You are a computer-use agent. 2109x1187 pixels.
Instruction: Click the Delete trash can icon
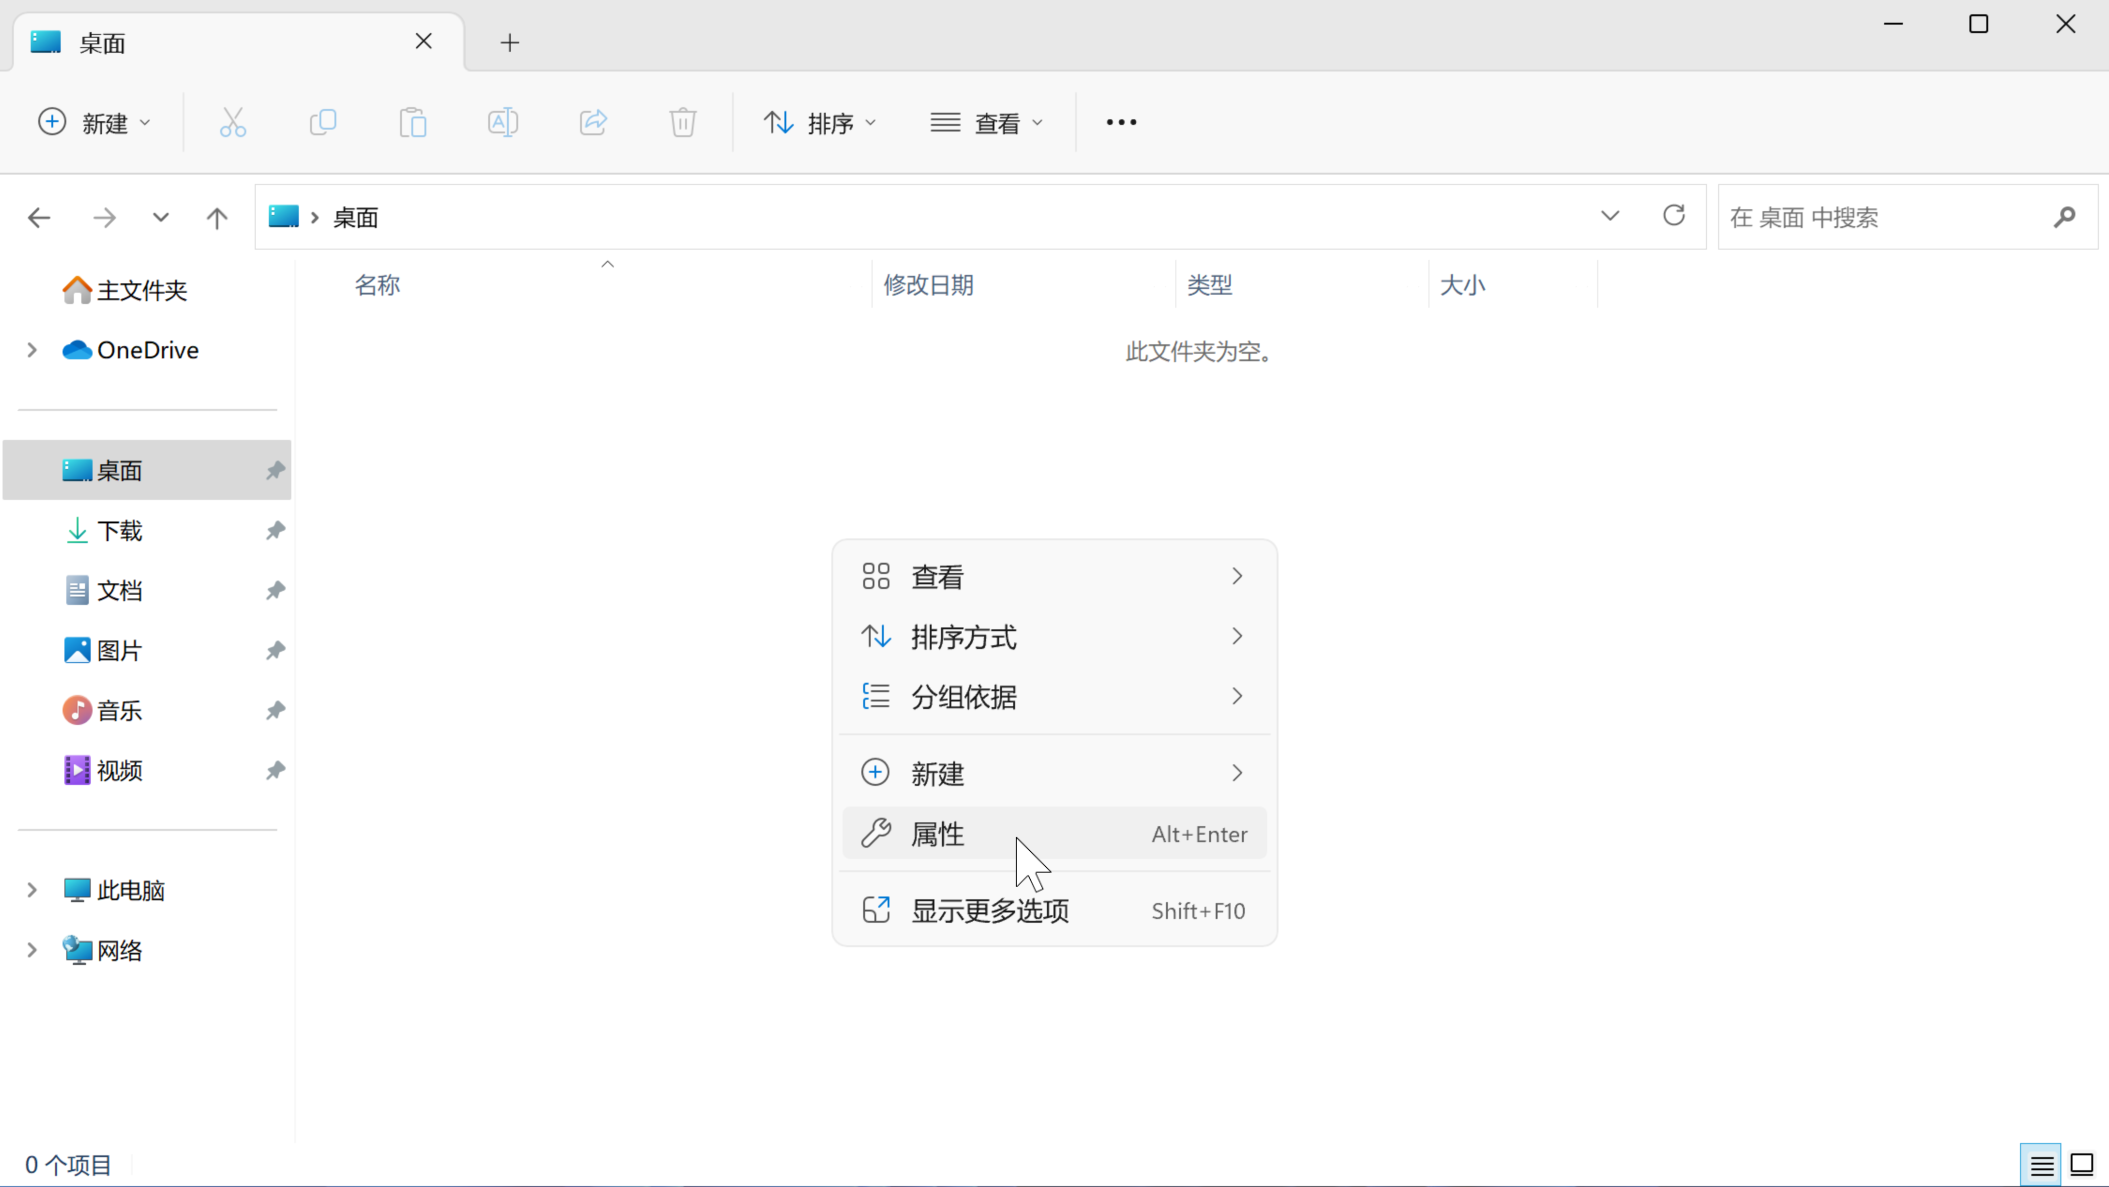(x=683, y=122)
